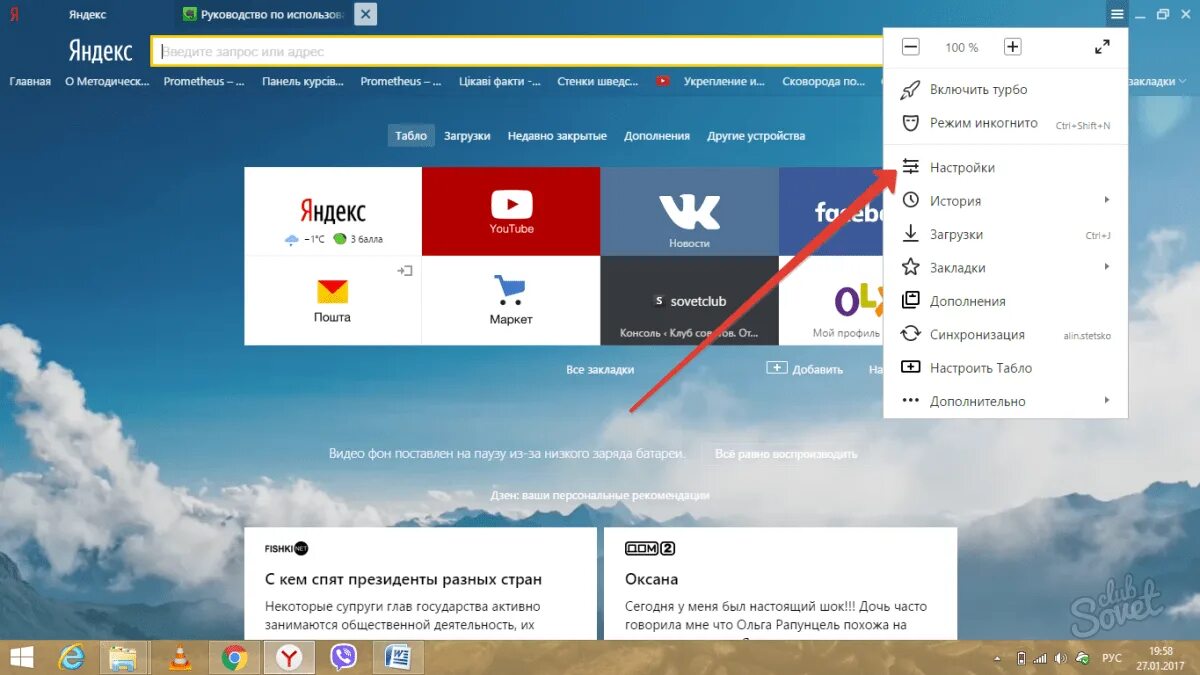The height and width of the screenshot is (675, 1200).
Task: Expand the Закладки submenu arrow
Action: (x=1107, y=267)
